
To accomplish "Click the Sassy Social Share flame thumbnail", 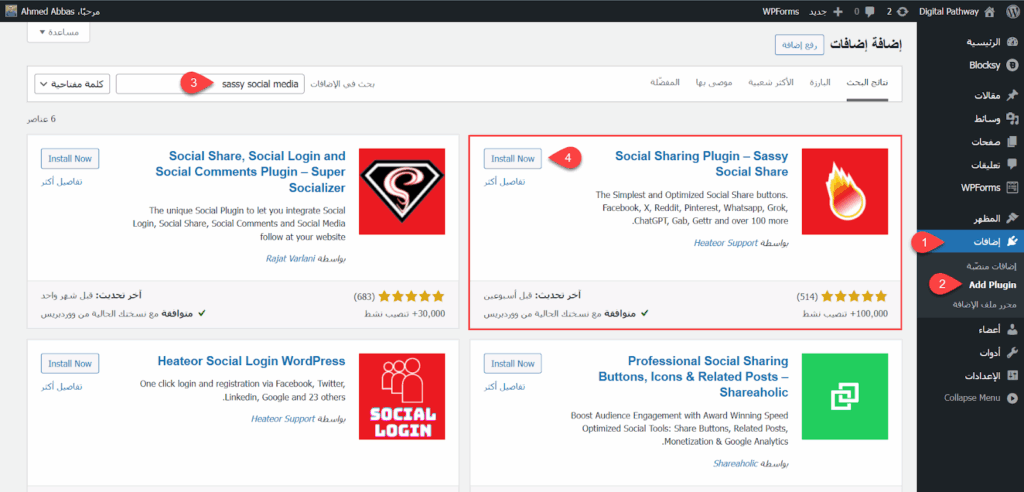I will pyautogui.click(x=844, y=191).
